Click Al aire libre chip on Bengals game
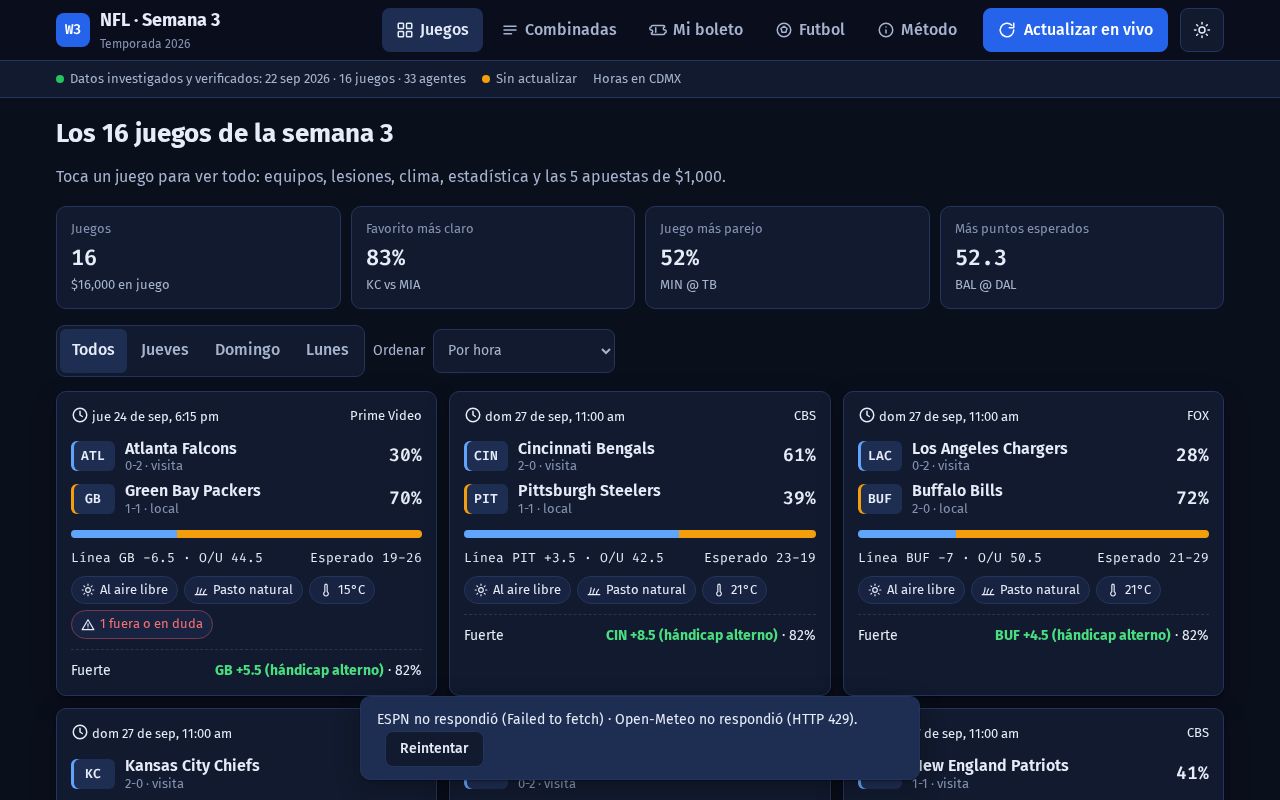Screen dimensions: 1280x800 pyautogui.click(x=517, y=590)
